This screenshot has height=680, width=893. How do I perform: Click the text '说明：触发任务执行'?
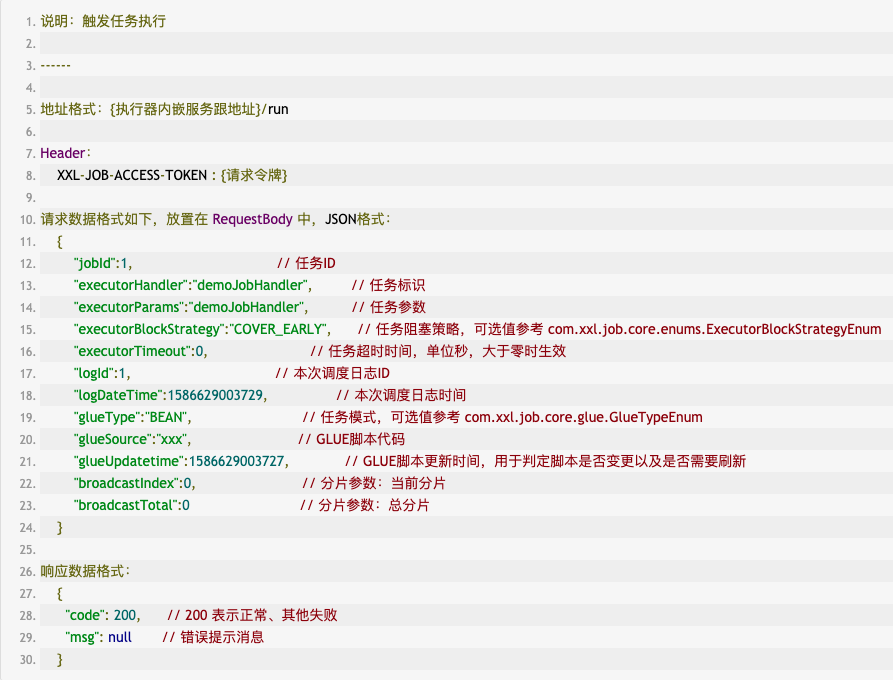coord(103,21)
